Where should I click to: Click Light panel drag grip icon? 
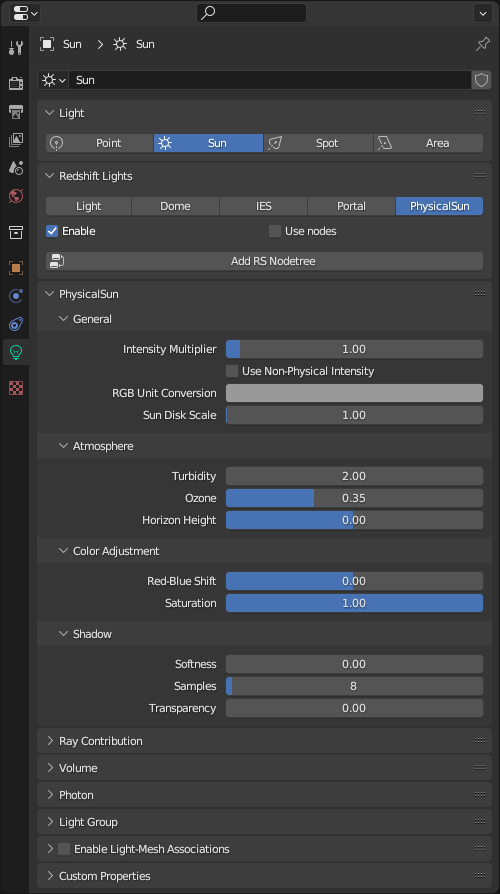tap(480, 113)
